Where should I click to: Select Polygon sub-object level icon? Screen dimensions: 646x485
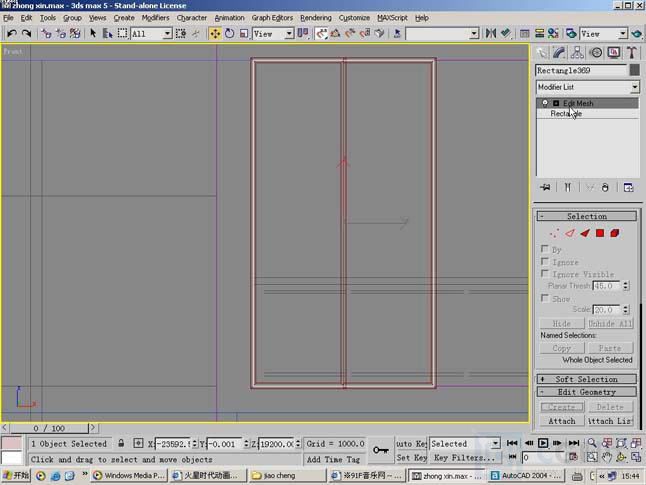click(x=600, y=234)
